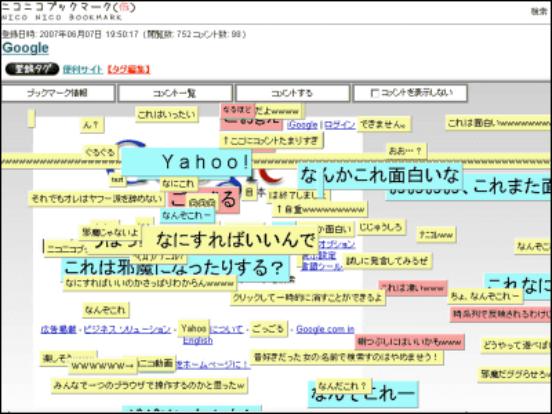Switch to the ブックマーク情報 tab
This screenshot has width=552, height=414.
click(58, 93)
